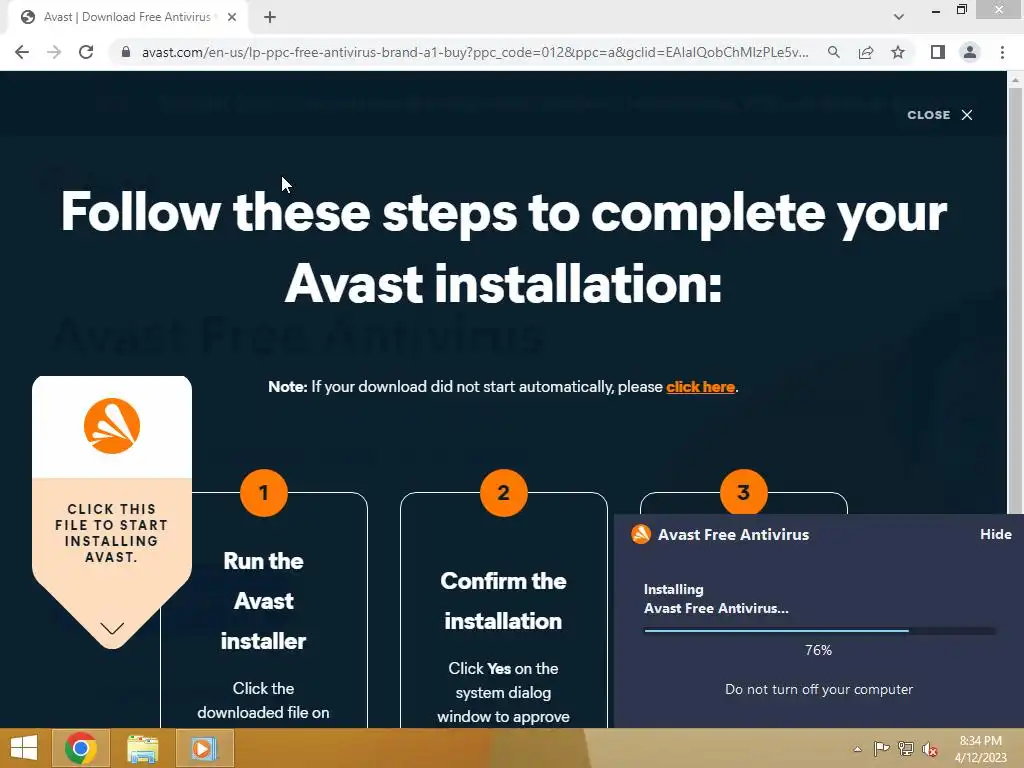
Task: Close the Avast download tab
Action: (232, 18)
